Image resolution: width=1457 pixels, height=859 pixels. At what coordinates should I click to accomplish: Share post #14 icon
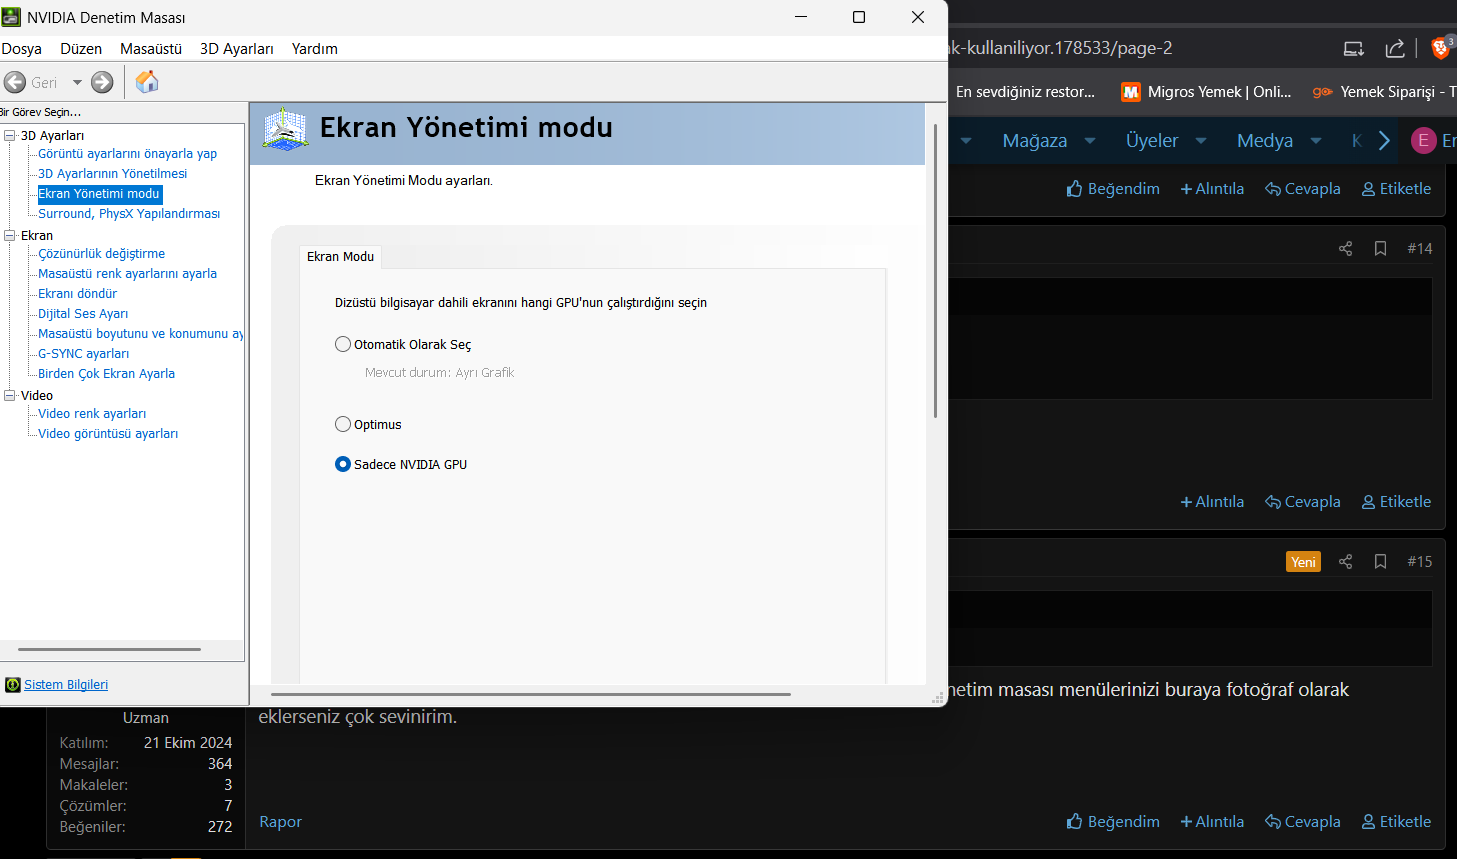1345,249
